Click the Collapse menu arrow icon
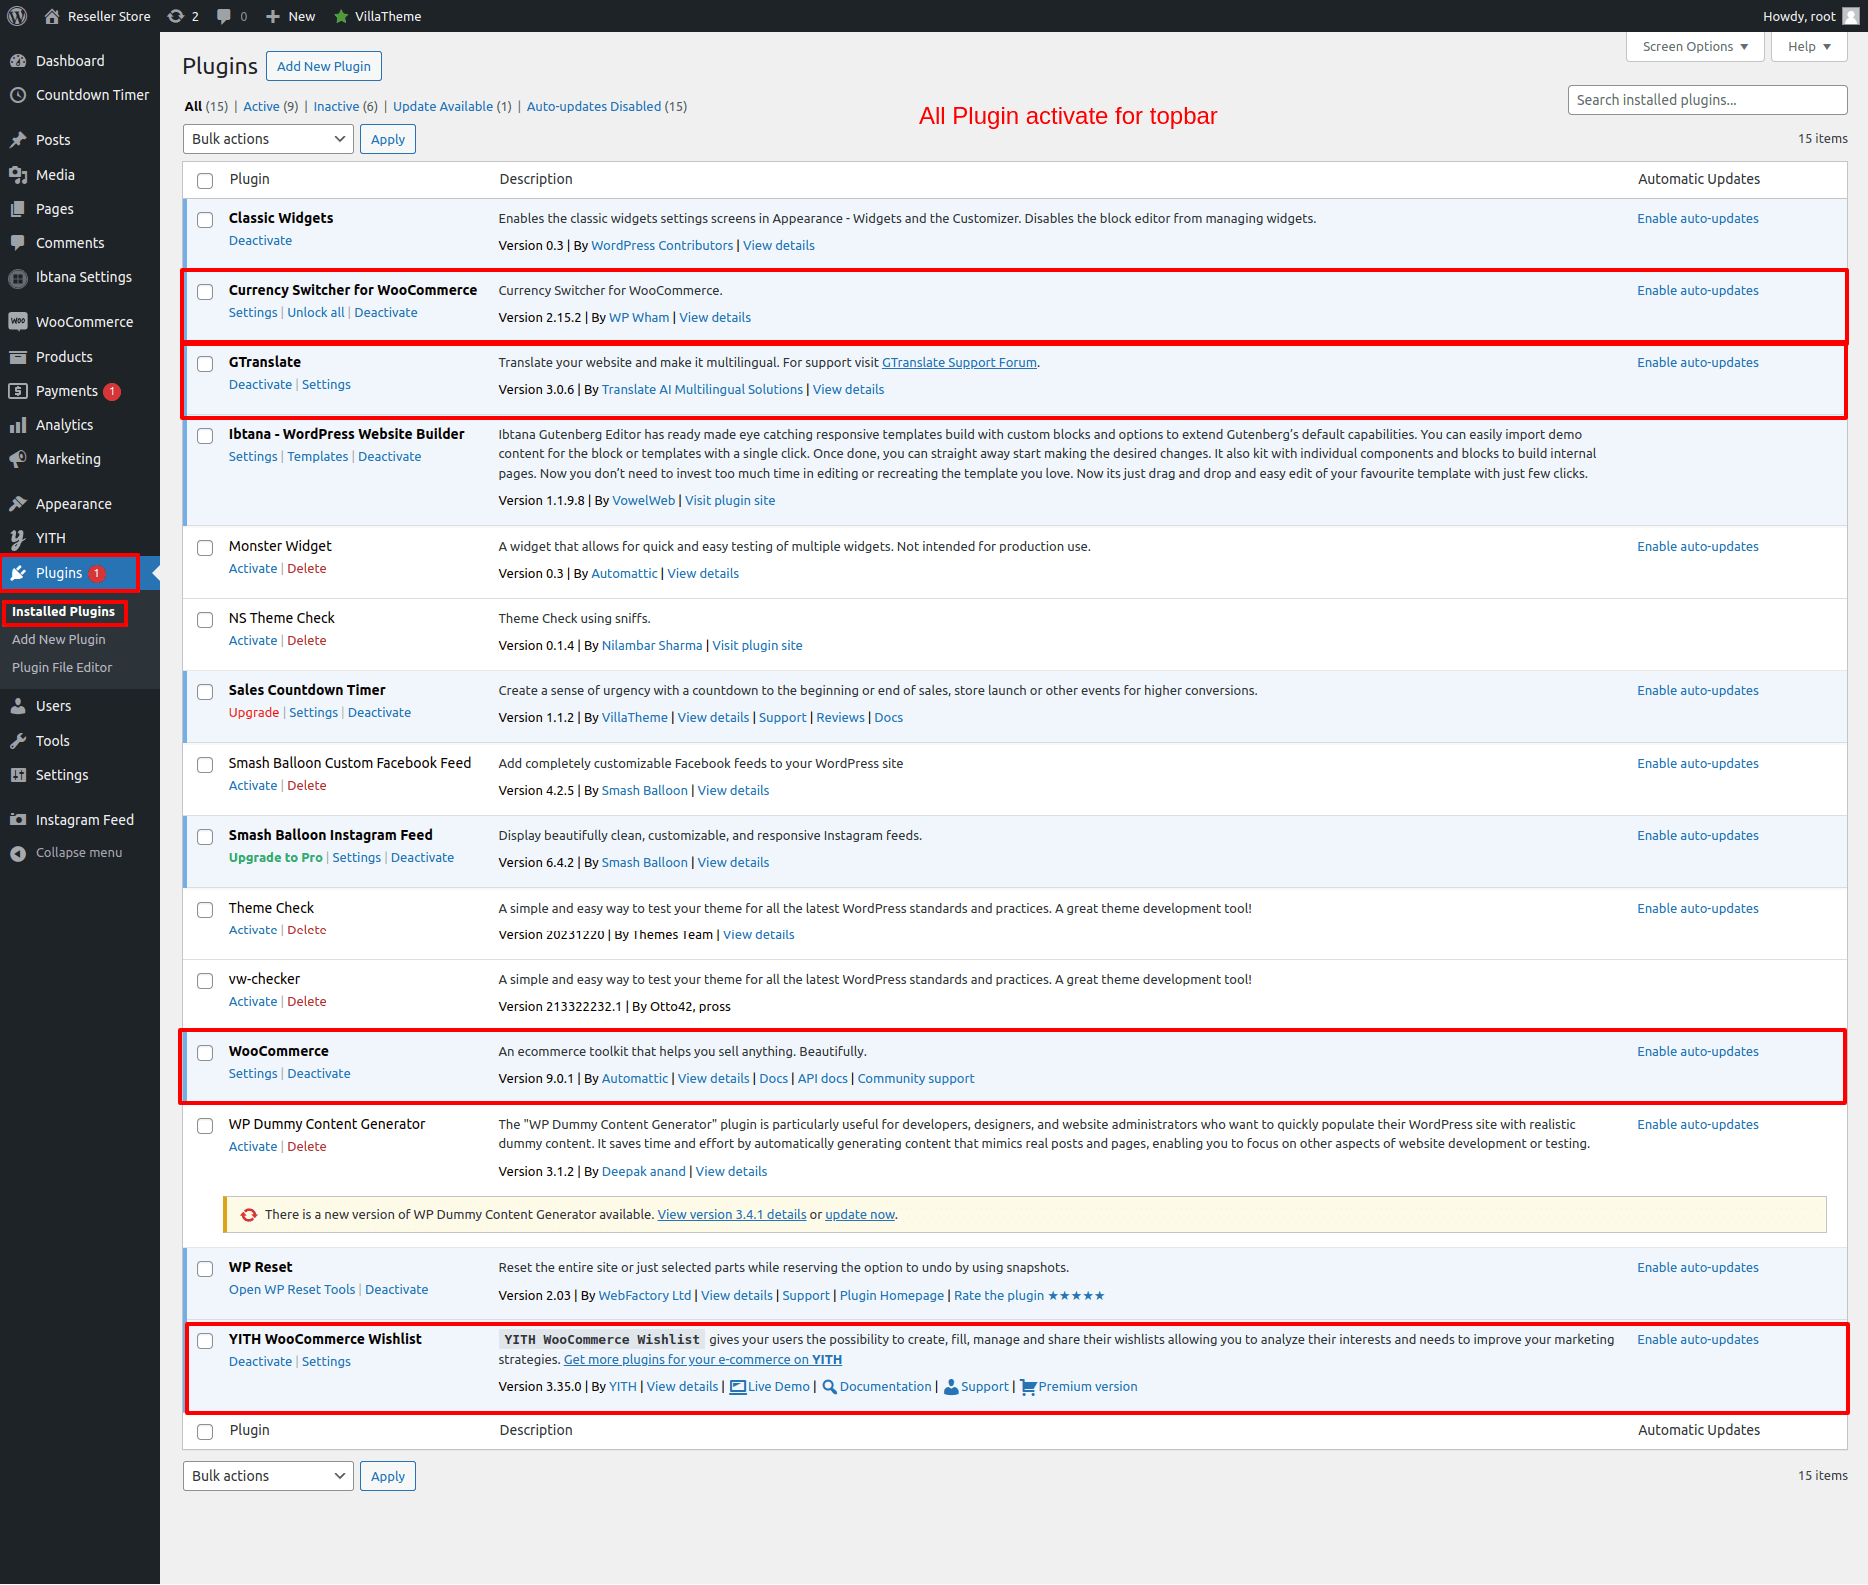This screenshot has height=1585, width=1868. pyautogui.click(x=18, y=853)
